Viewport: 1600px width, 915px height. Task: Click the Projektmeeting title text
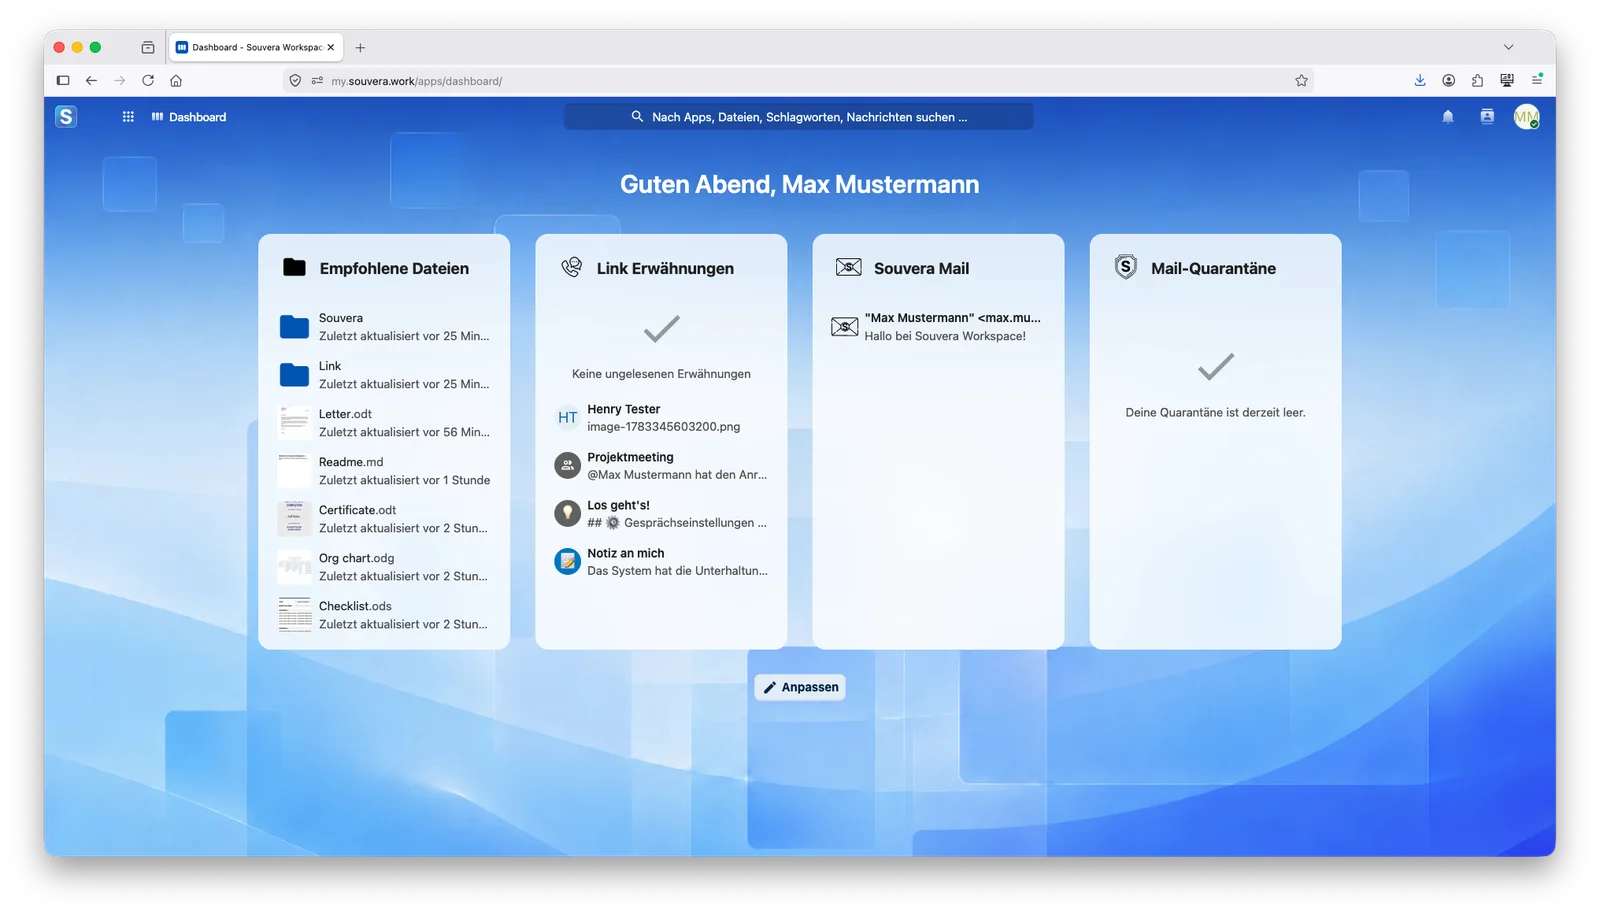point(630,457)
